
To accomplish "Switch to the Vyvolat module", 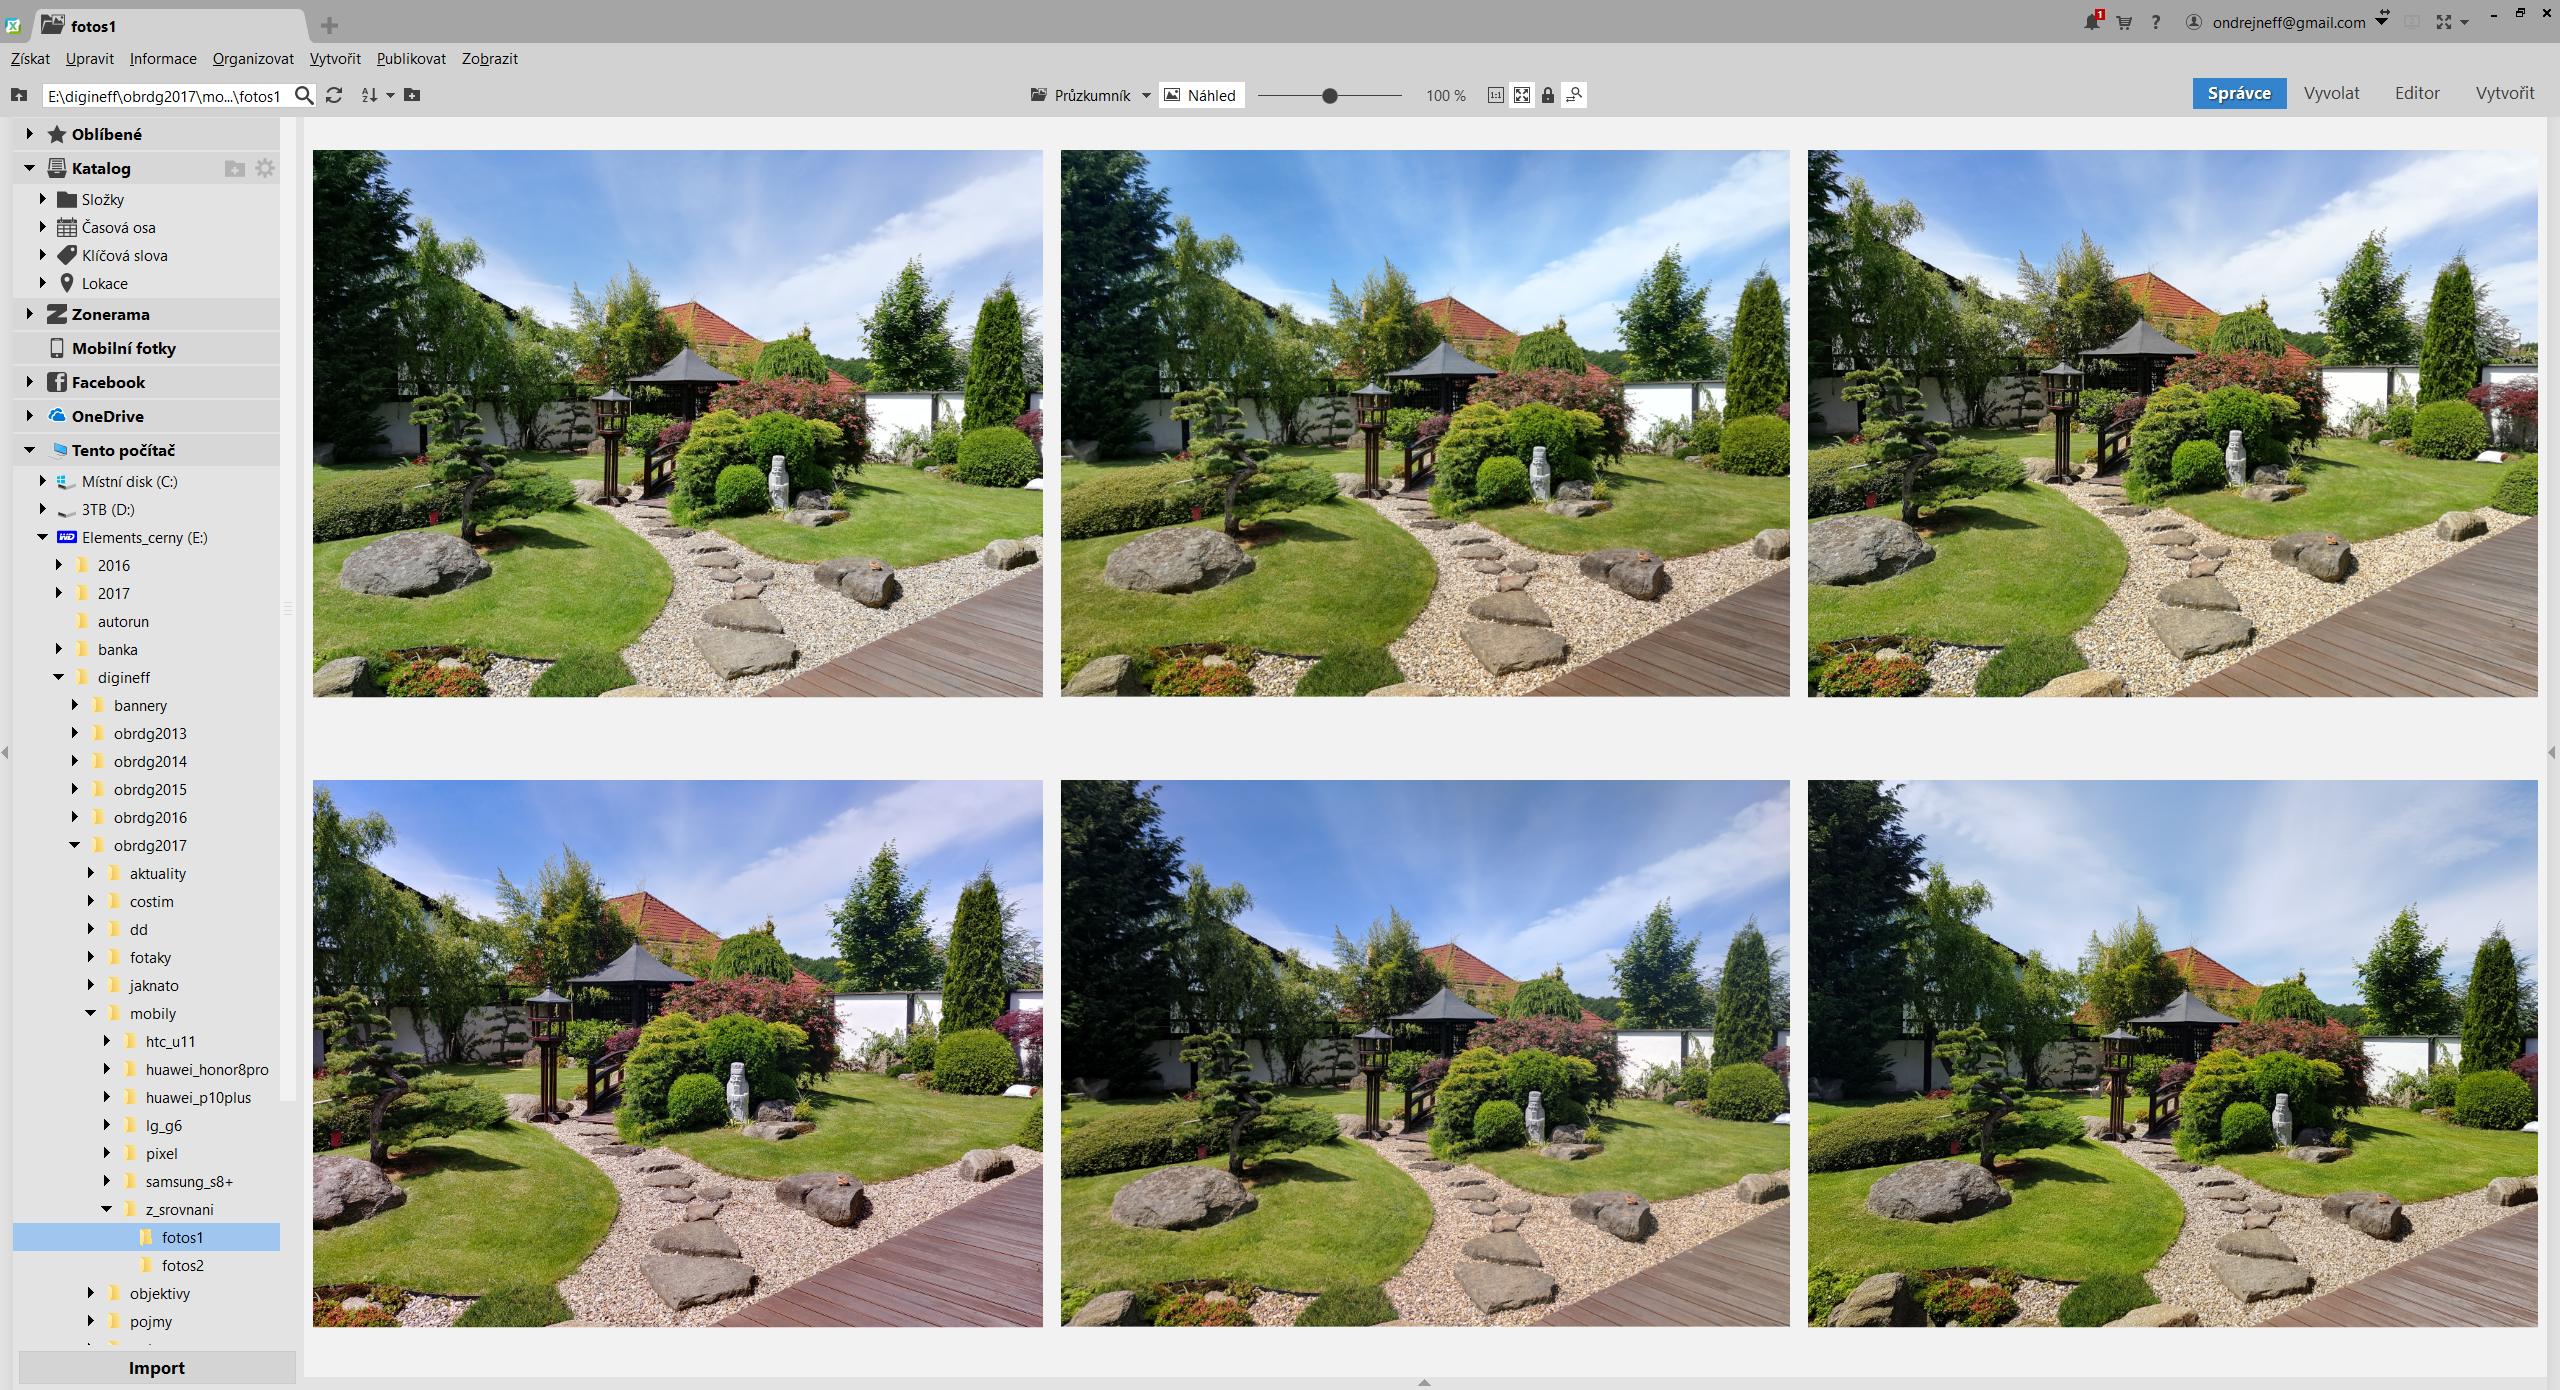I will (2331, 93).
